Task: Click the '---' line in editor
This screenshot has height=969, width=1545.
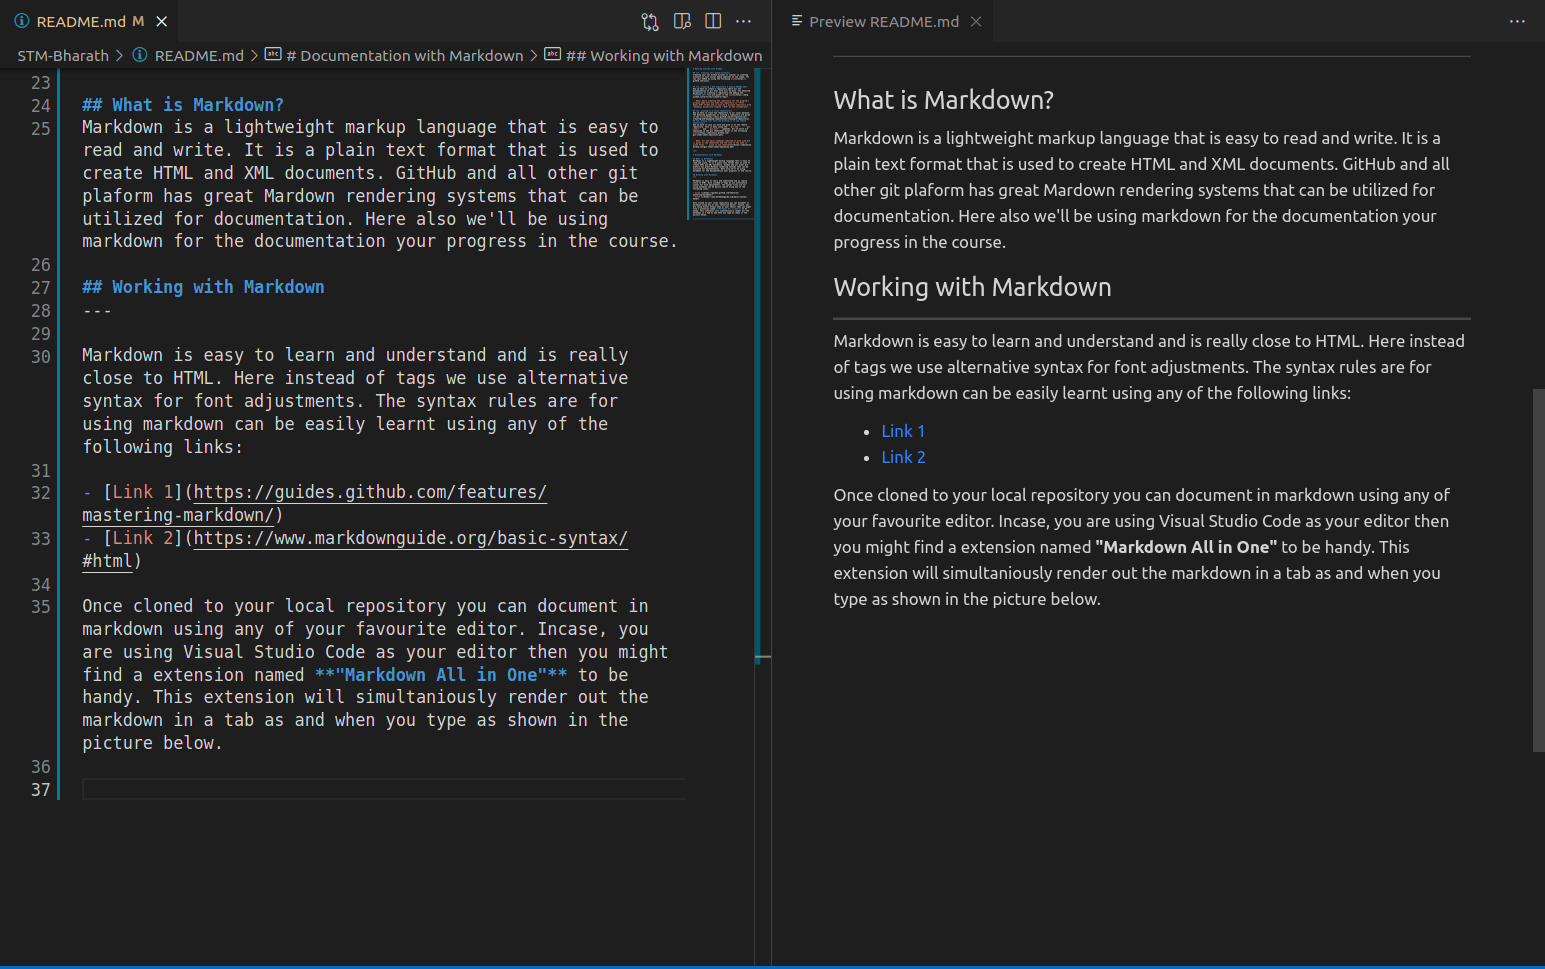Action: tap(97, 311)
